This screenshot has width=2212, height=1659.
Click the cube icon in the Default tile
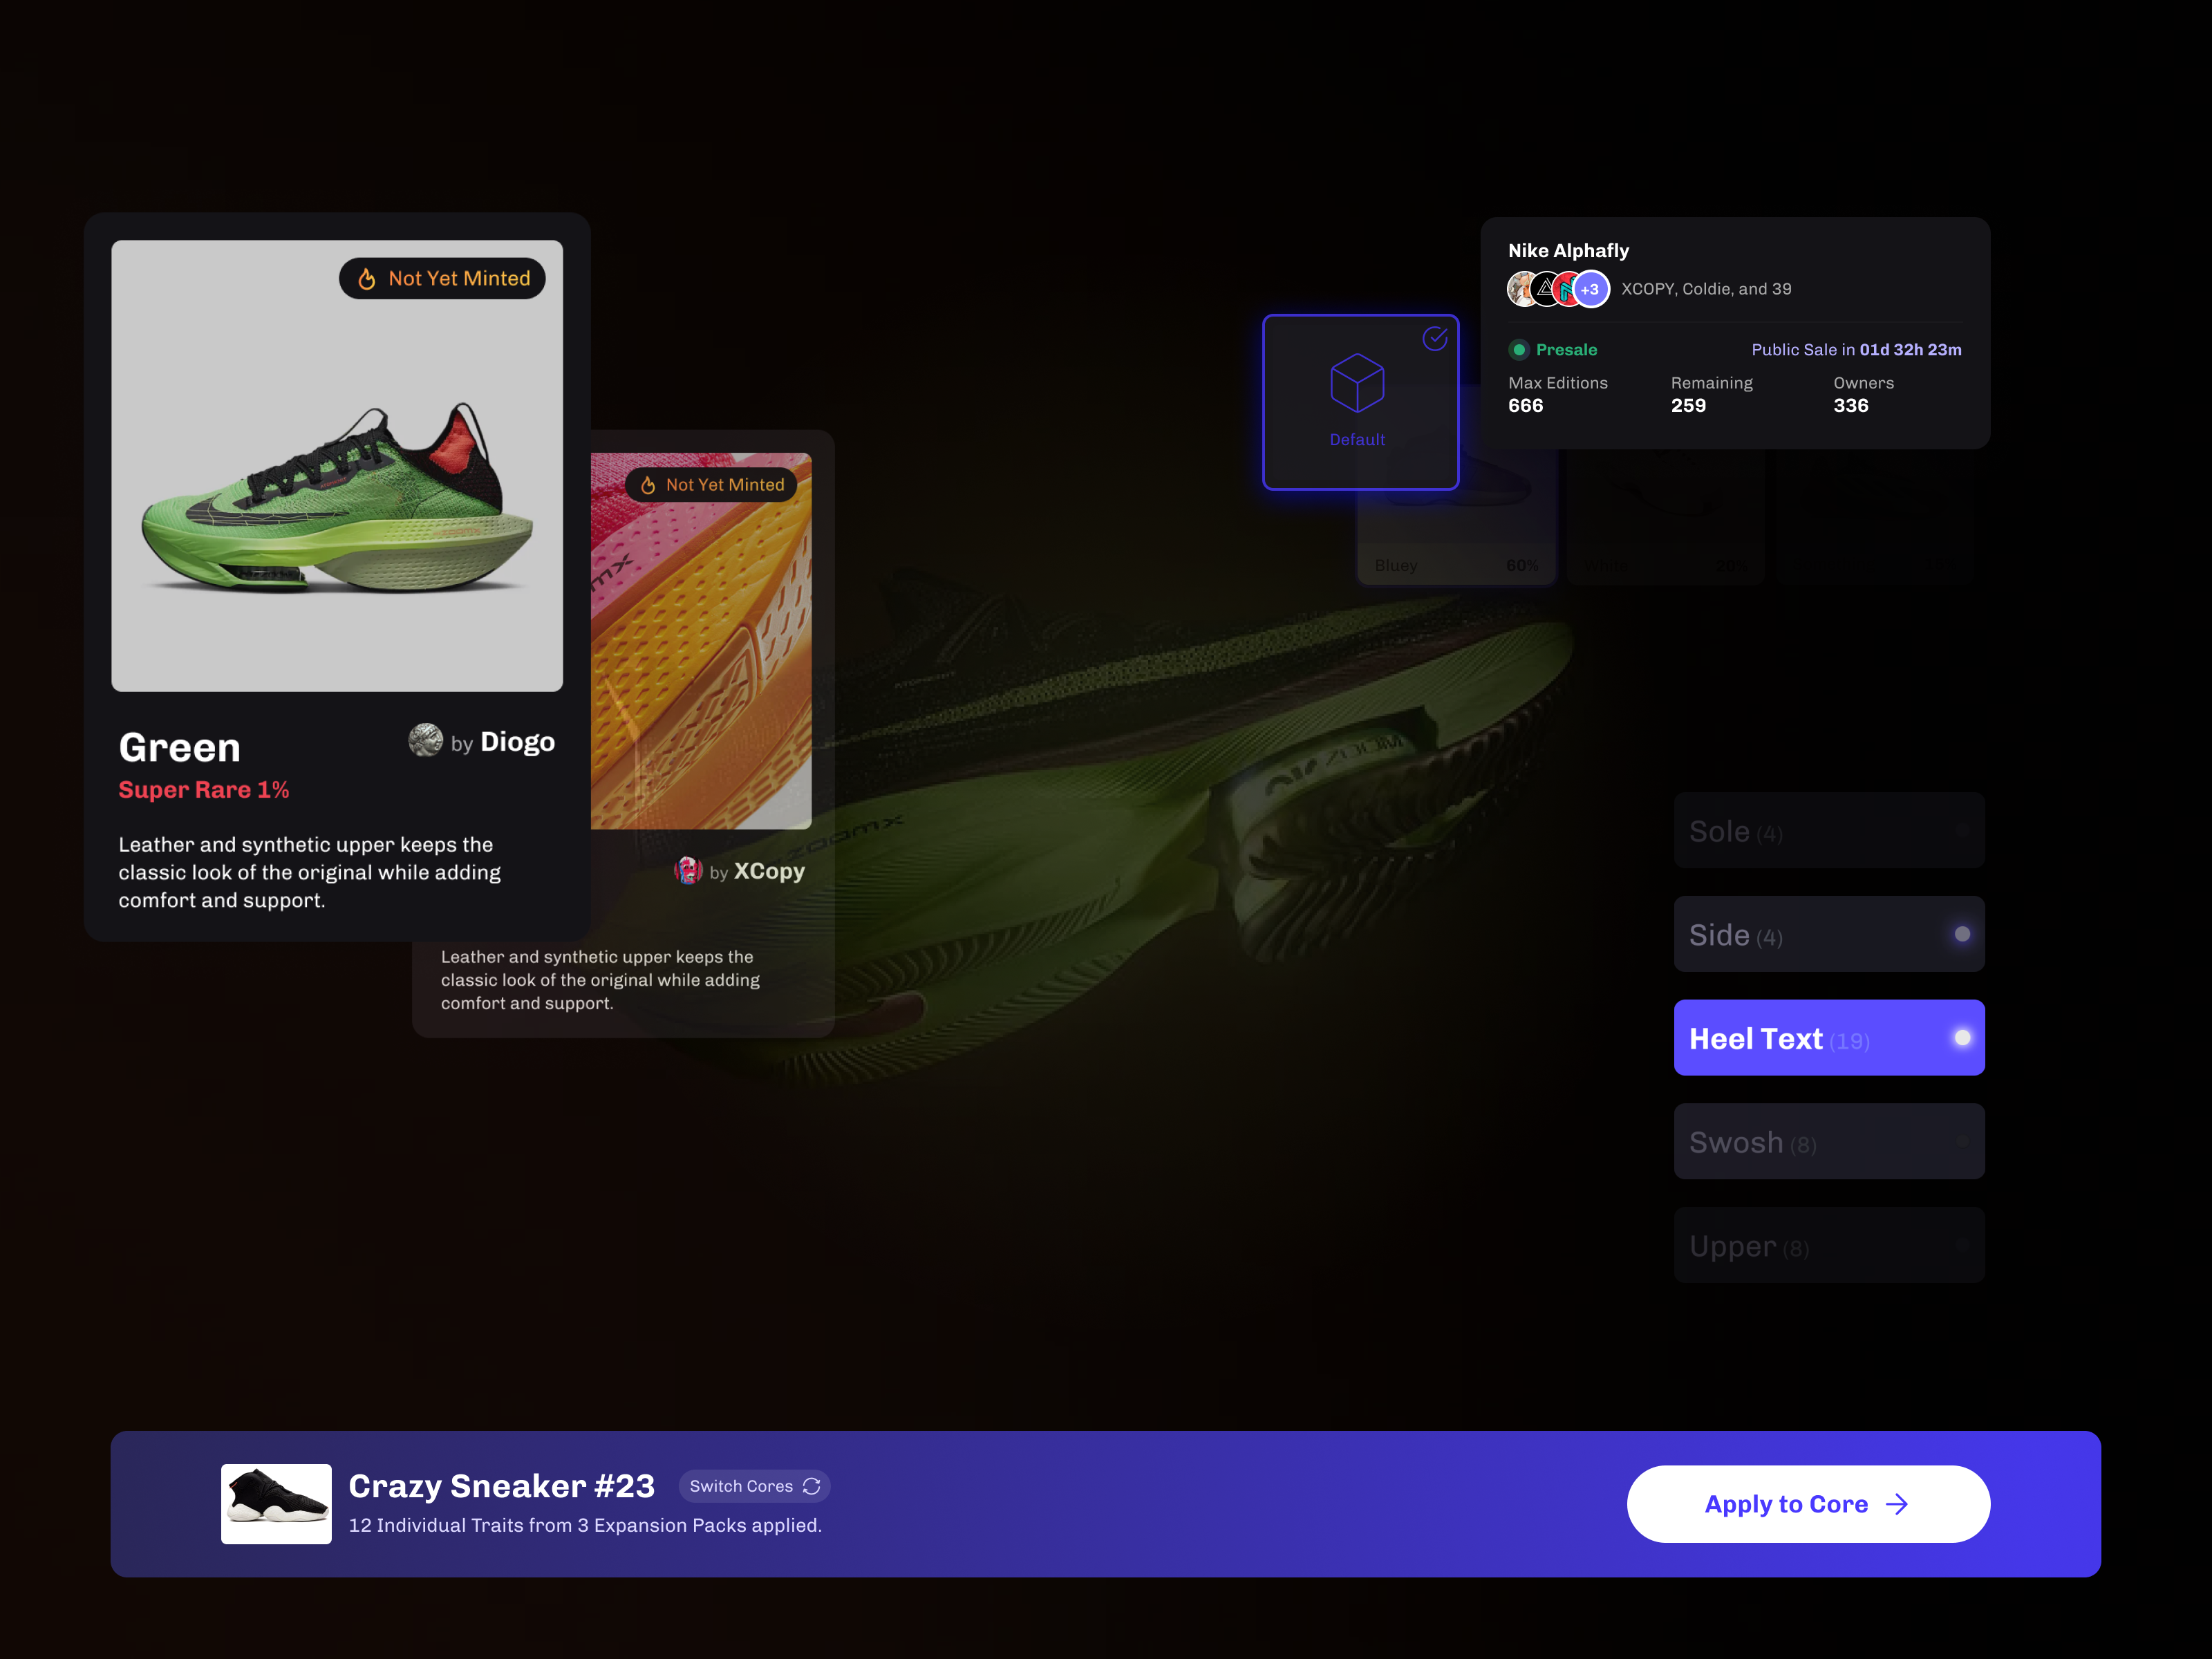[1357, 383]
